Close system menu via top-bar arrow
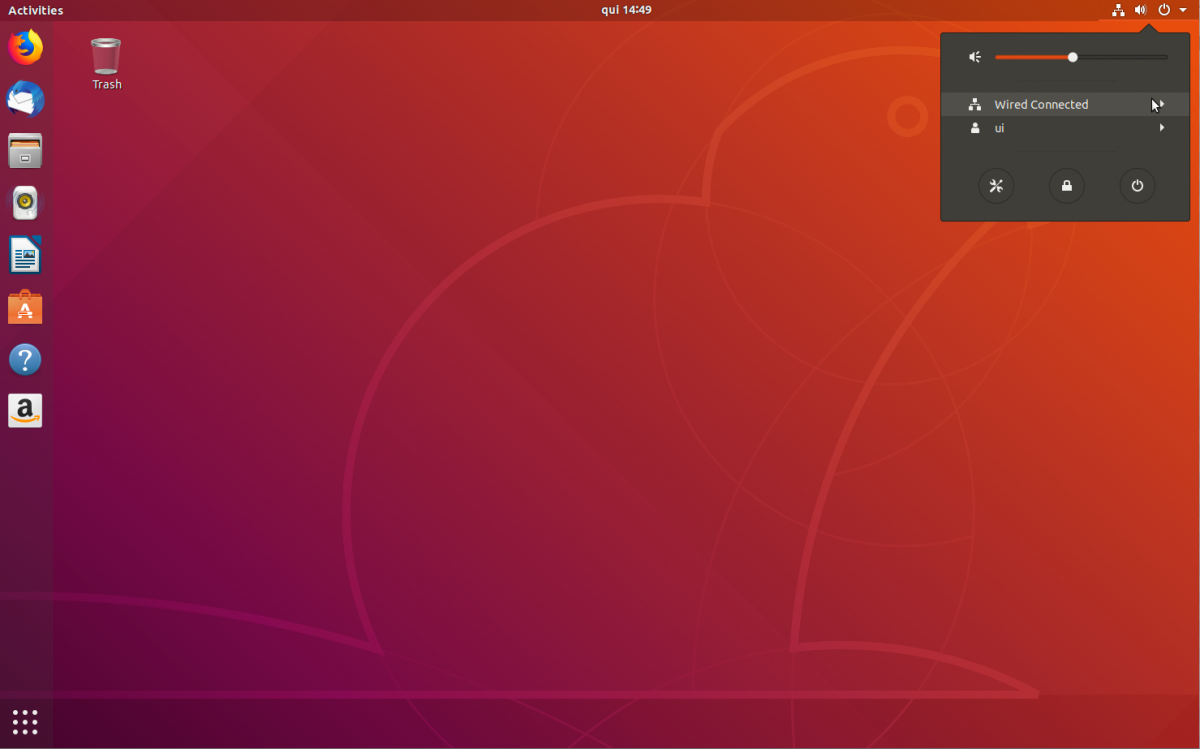Image resolution: width=1200 pixels, height=749 pixels. [1183, 10]
